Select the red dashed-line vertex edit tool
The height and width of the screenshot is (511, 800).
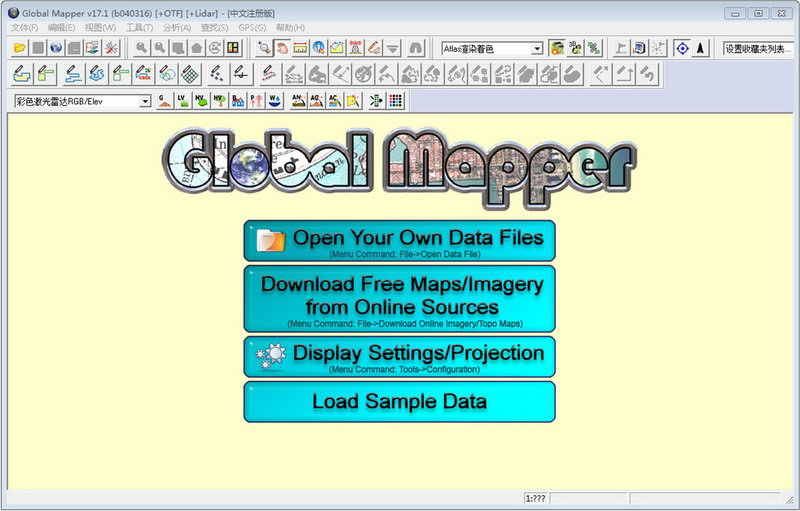pos(268,74)
